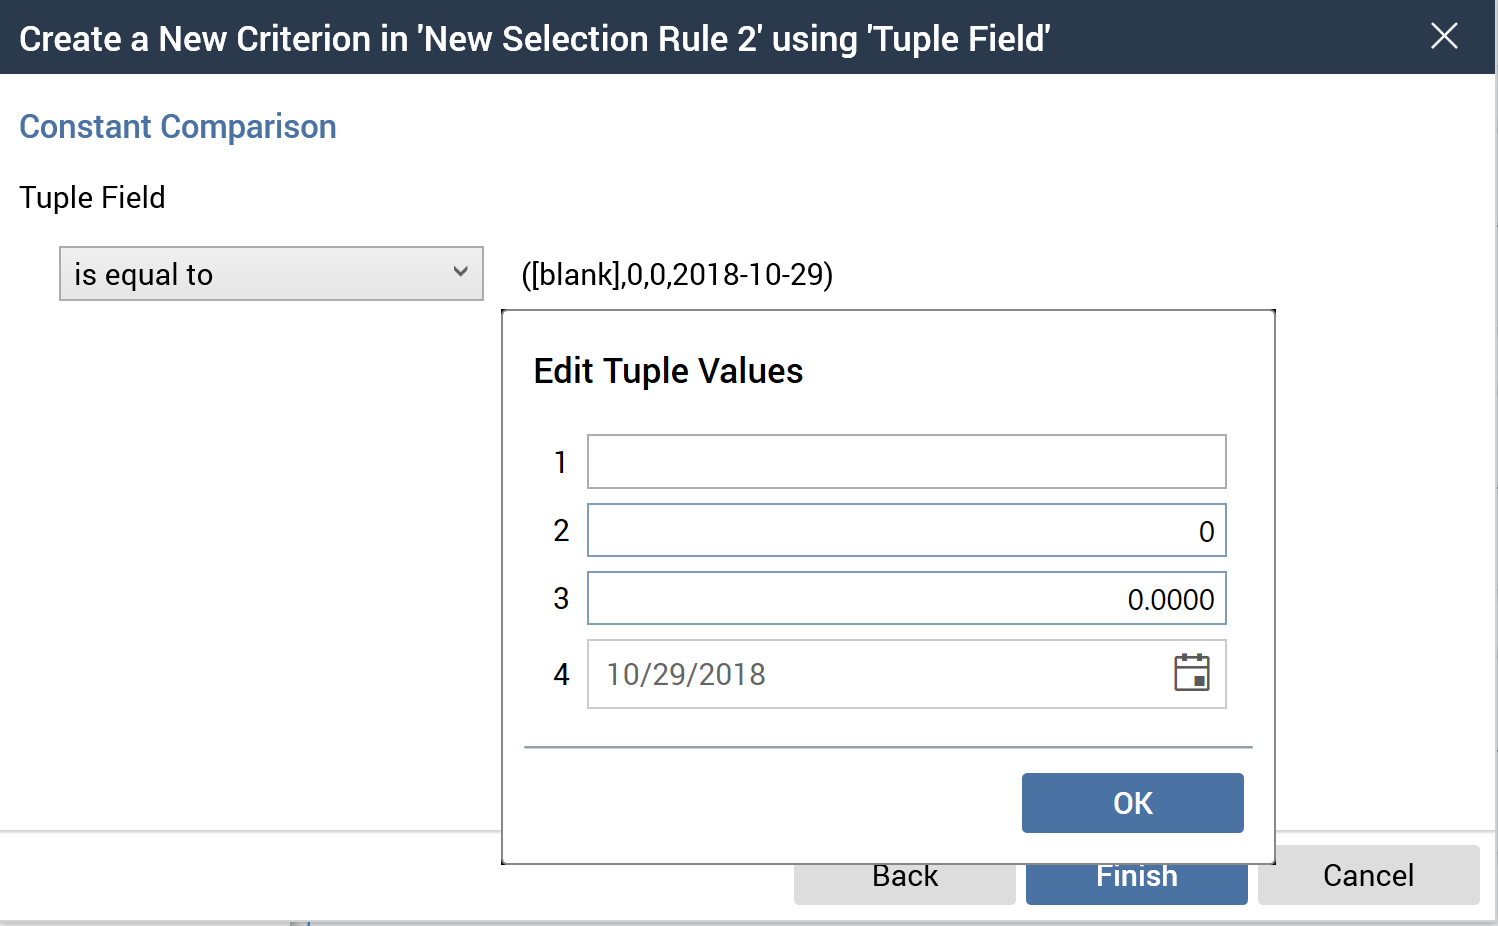Click tuple field 1 text box

(x=906, y=461)
